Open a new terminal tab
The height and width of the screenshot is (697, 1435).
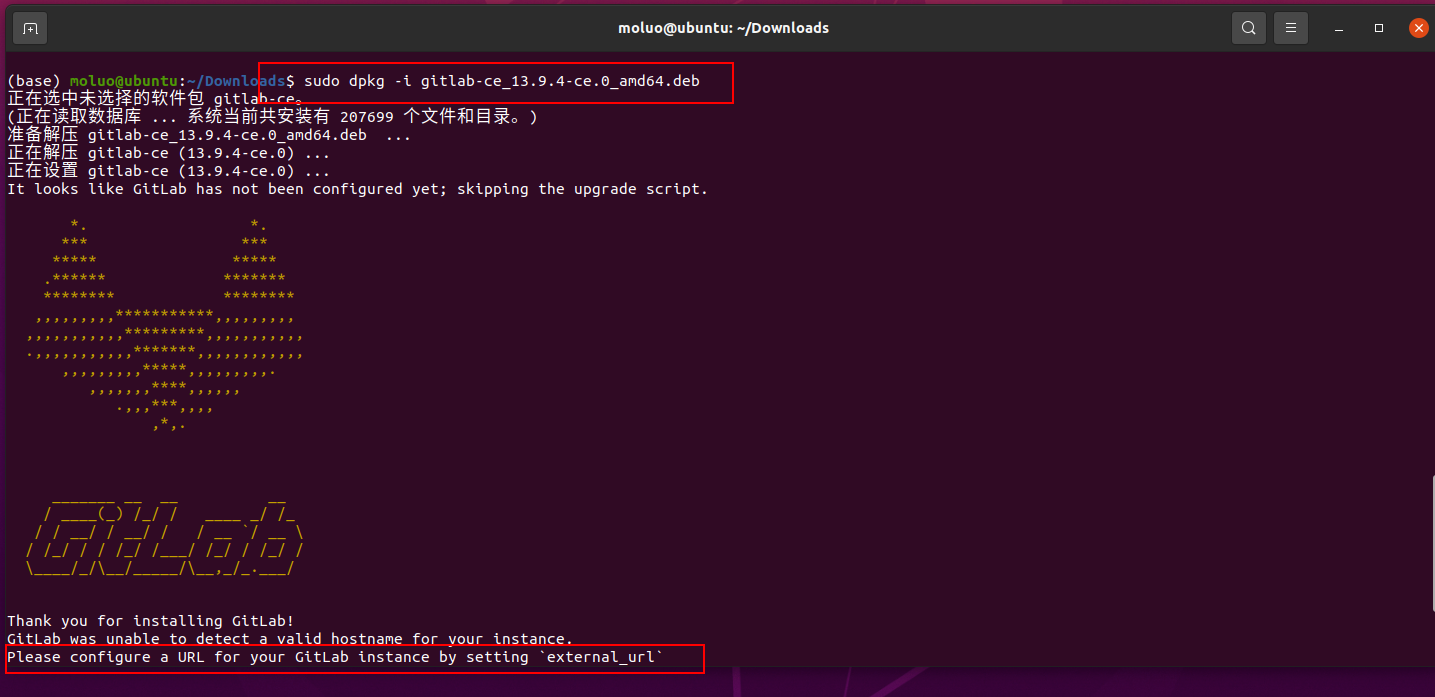[x=31, y=28]
